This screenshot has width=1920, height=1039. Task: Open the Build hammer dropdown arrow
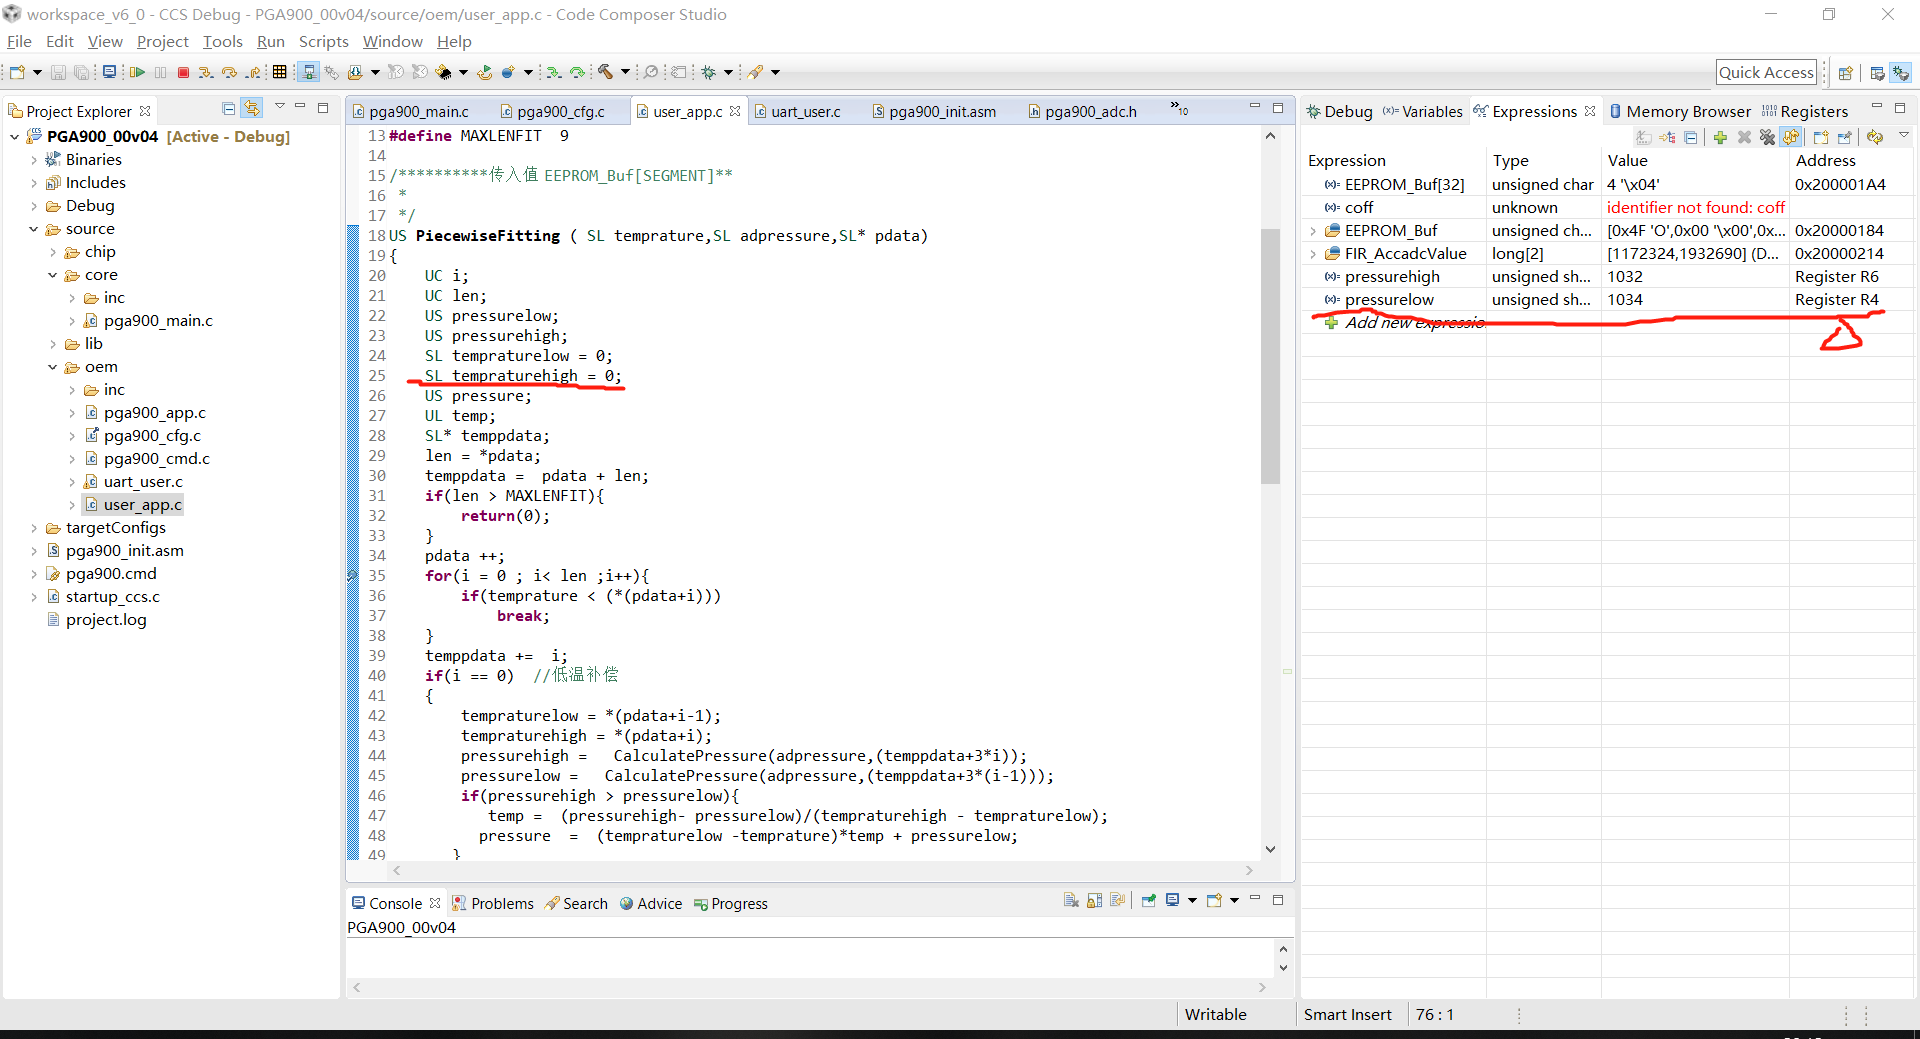click(625, 72)
